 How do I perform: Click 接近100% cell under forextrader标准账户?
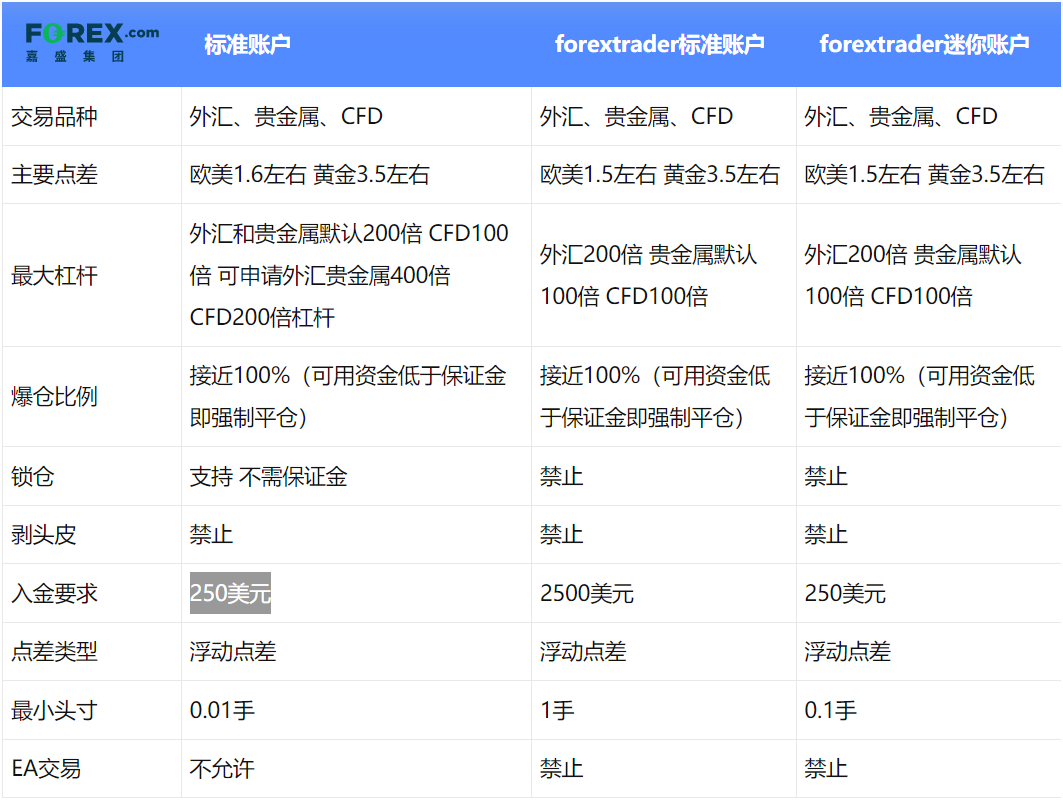pos(655,397)
